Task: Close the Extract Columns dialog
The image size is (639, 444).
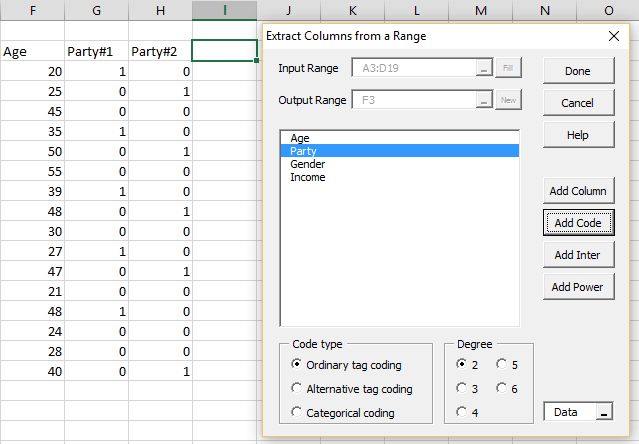Action: coord(614,37)
